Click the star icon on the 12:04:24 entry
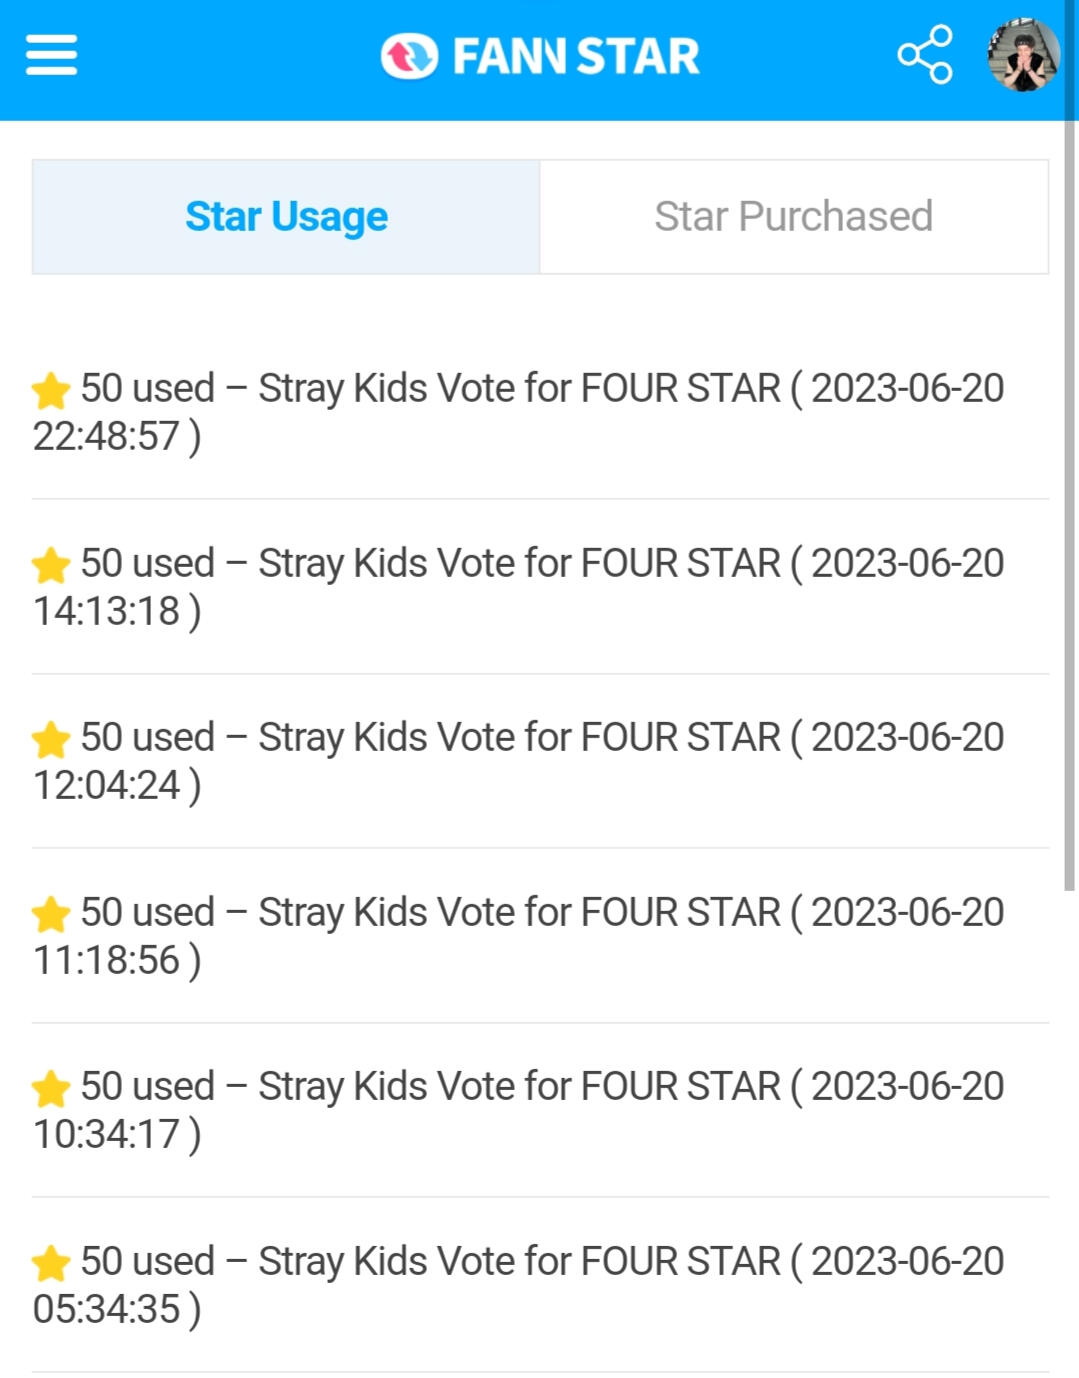Screen dimensions: 1079x1378 (50, 739)
